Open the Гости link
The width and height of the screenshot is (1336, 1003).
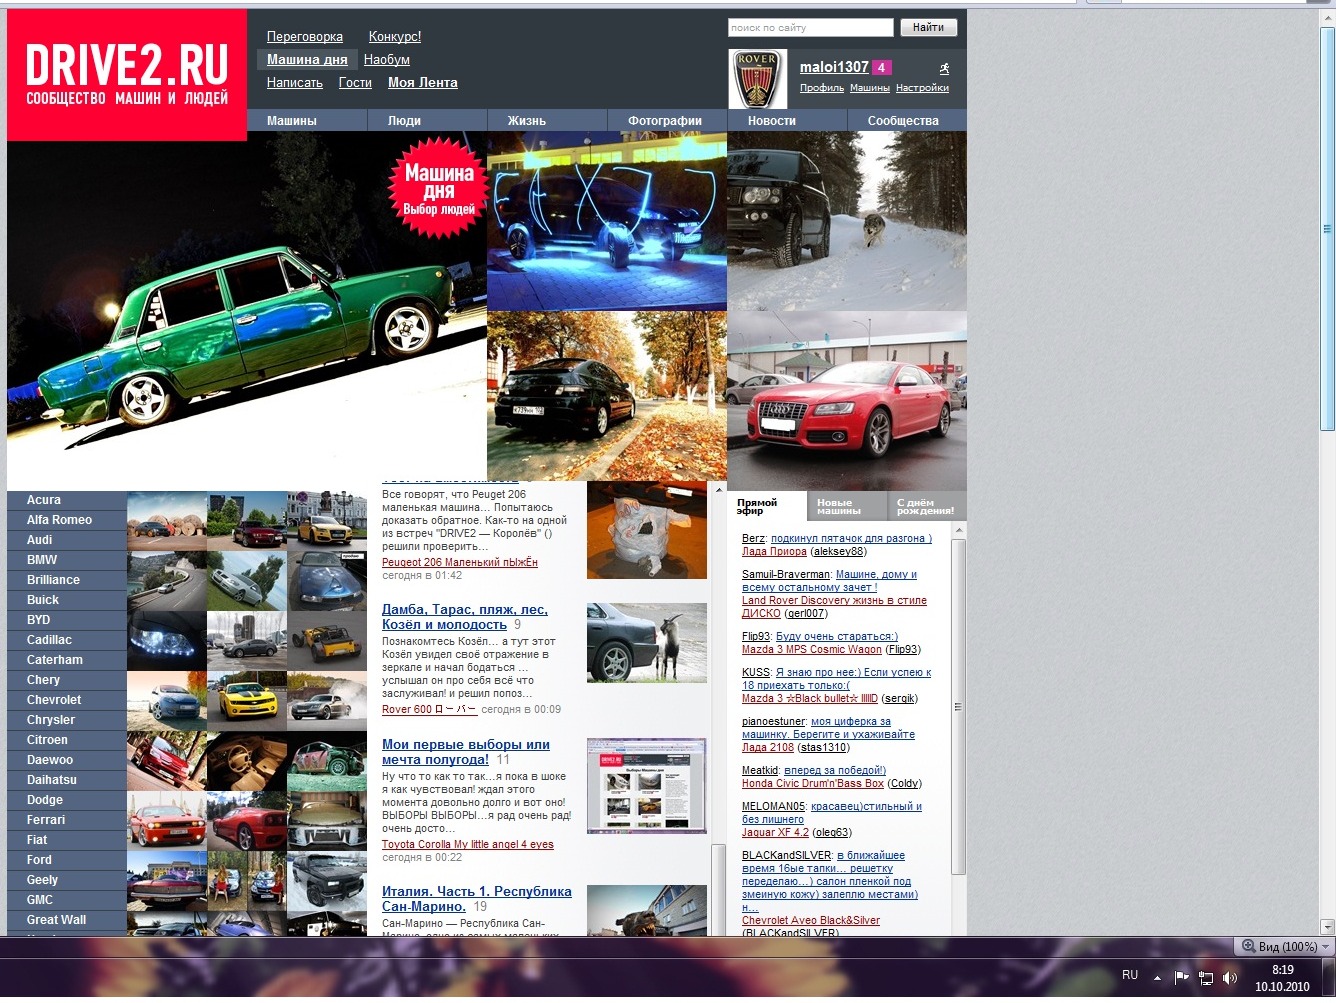click(x=355, y=83)
